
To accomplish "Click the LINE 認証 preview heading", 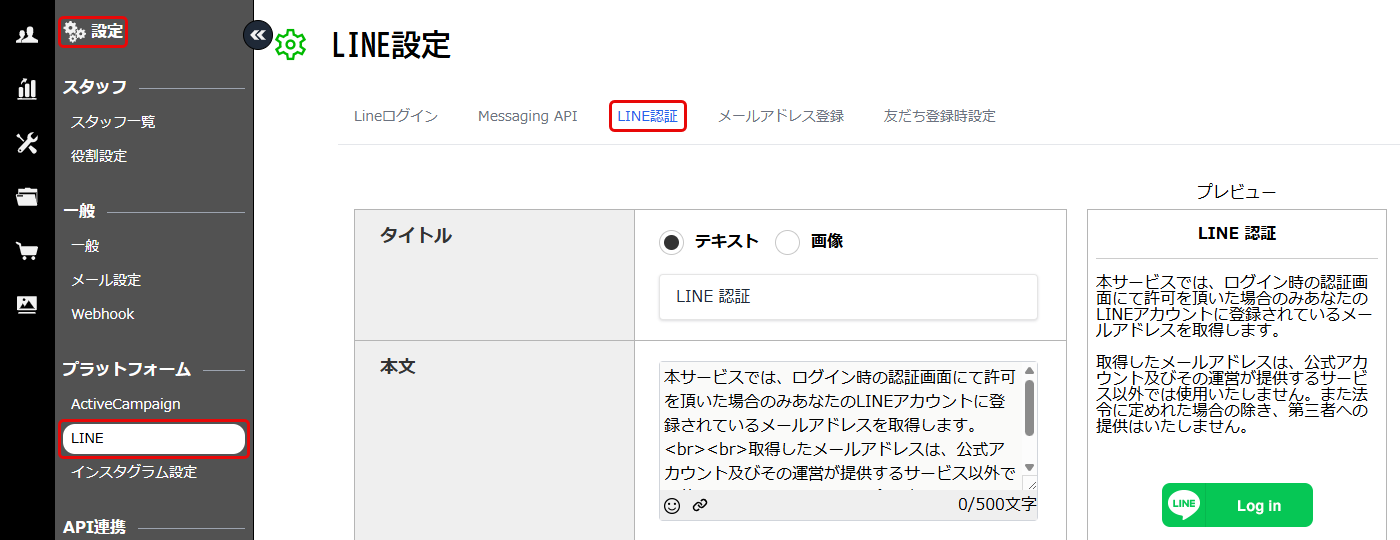I will click(1237, 233).
